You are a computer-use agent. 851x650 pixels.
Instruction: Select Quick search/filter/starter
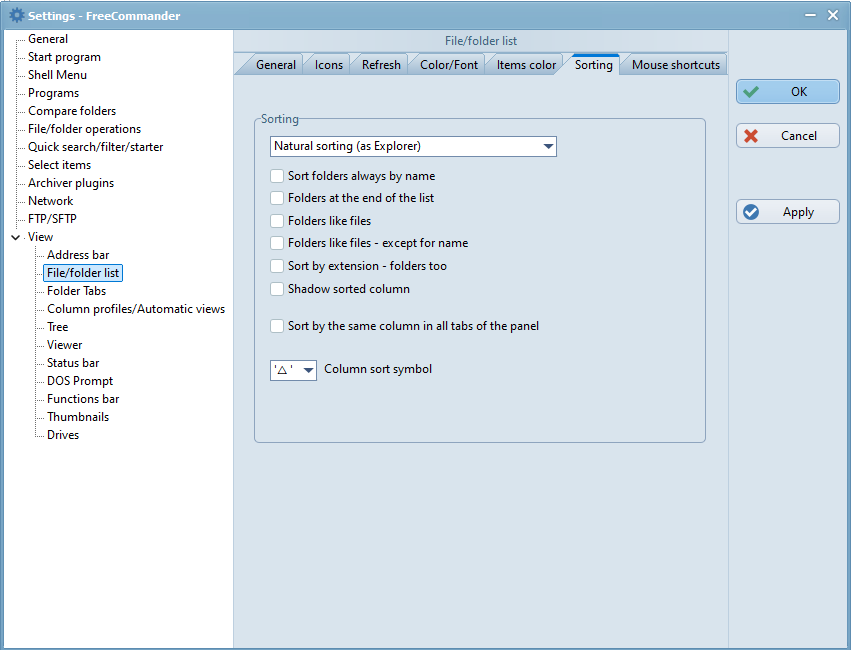click(96, 146)
